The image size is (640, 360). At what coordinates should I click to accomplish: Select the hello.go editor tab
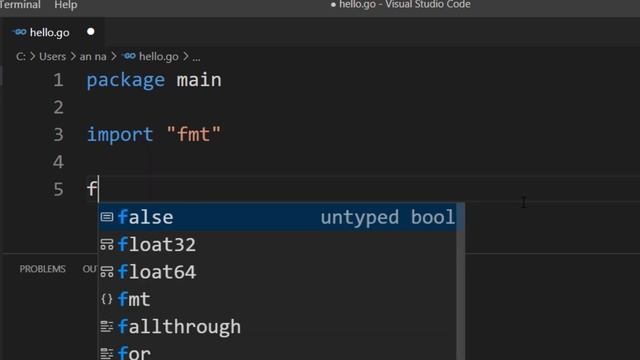click(x=53, y=32)
